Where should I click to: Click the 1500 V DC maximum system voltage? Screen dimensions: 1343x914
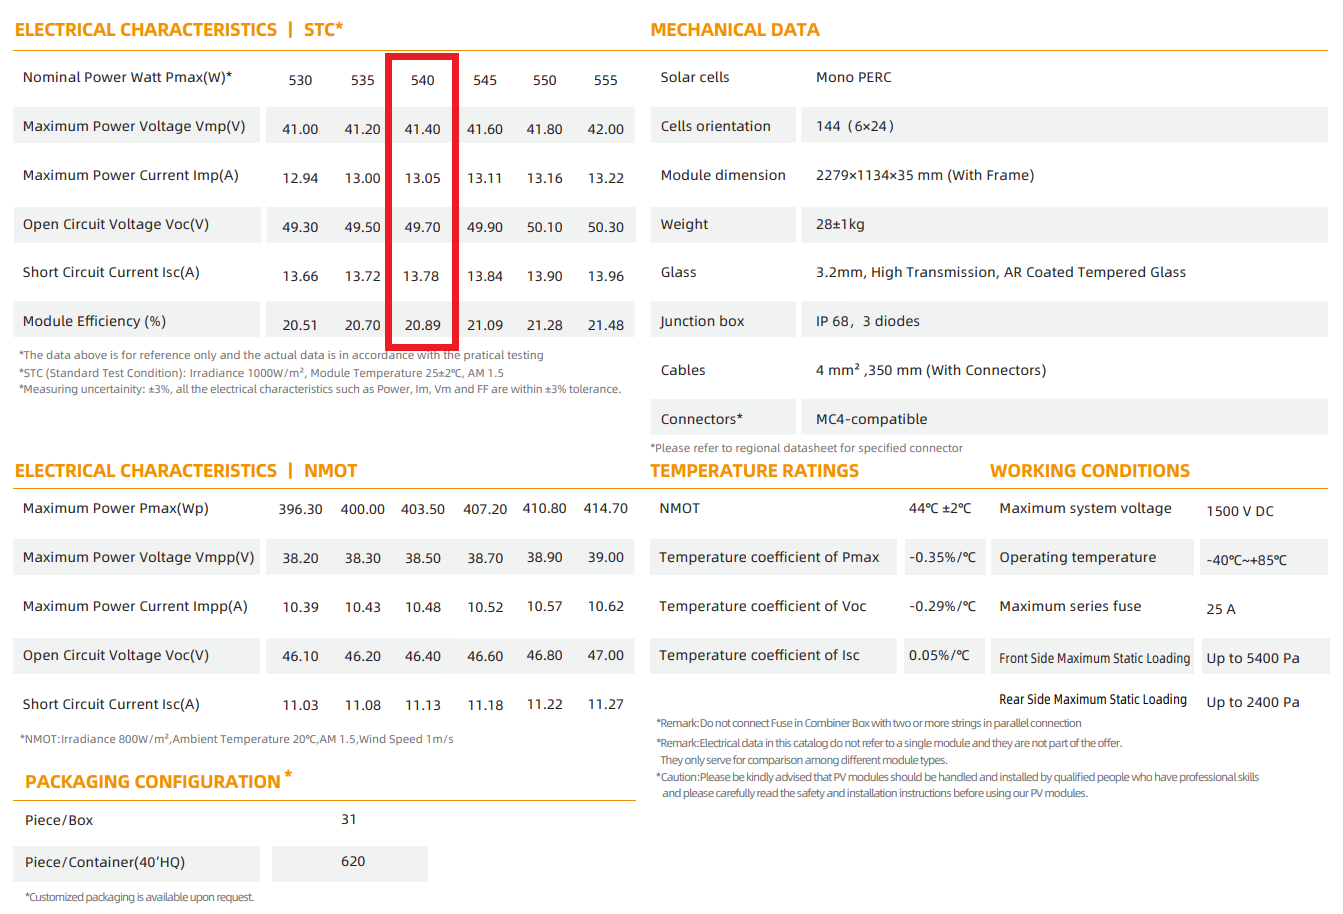1239,511
